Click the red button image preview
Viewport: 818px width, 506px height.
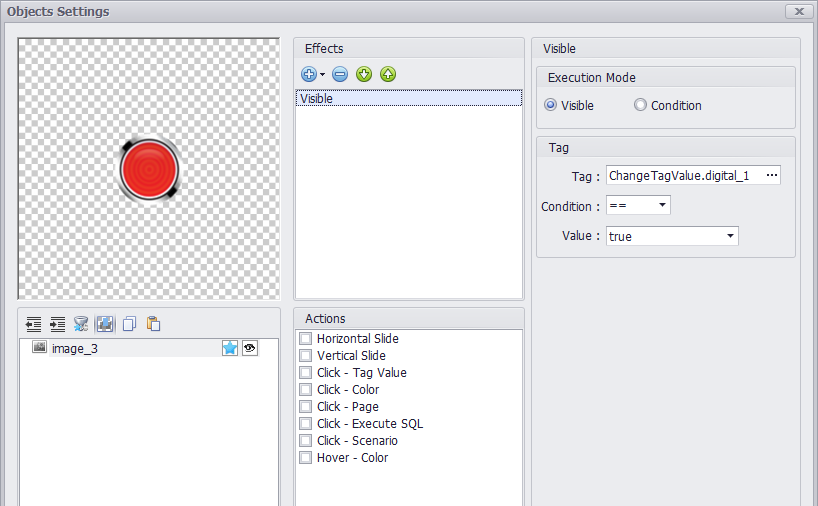click(149, 170)
